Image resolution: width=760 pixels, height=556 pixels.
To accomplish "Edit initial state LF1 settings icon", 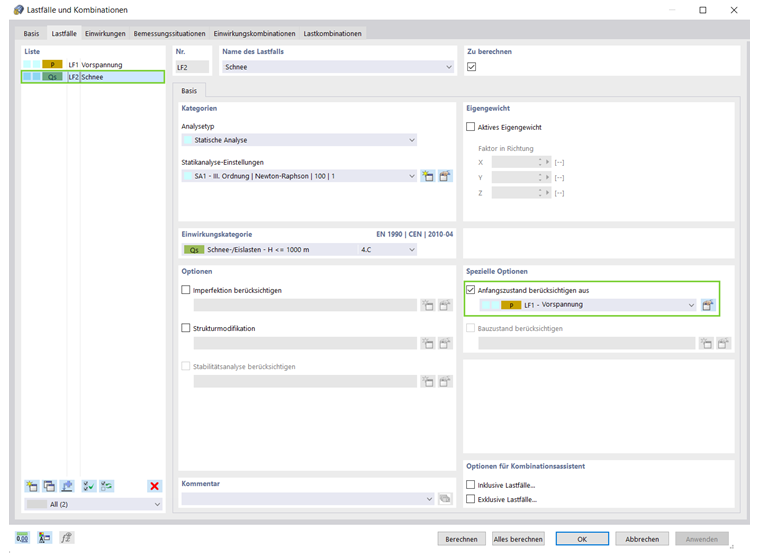I will tap(708, 305).
